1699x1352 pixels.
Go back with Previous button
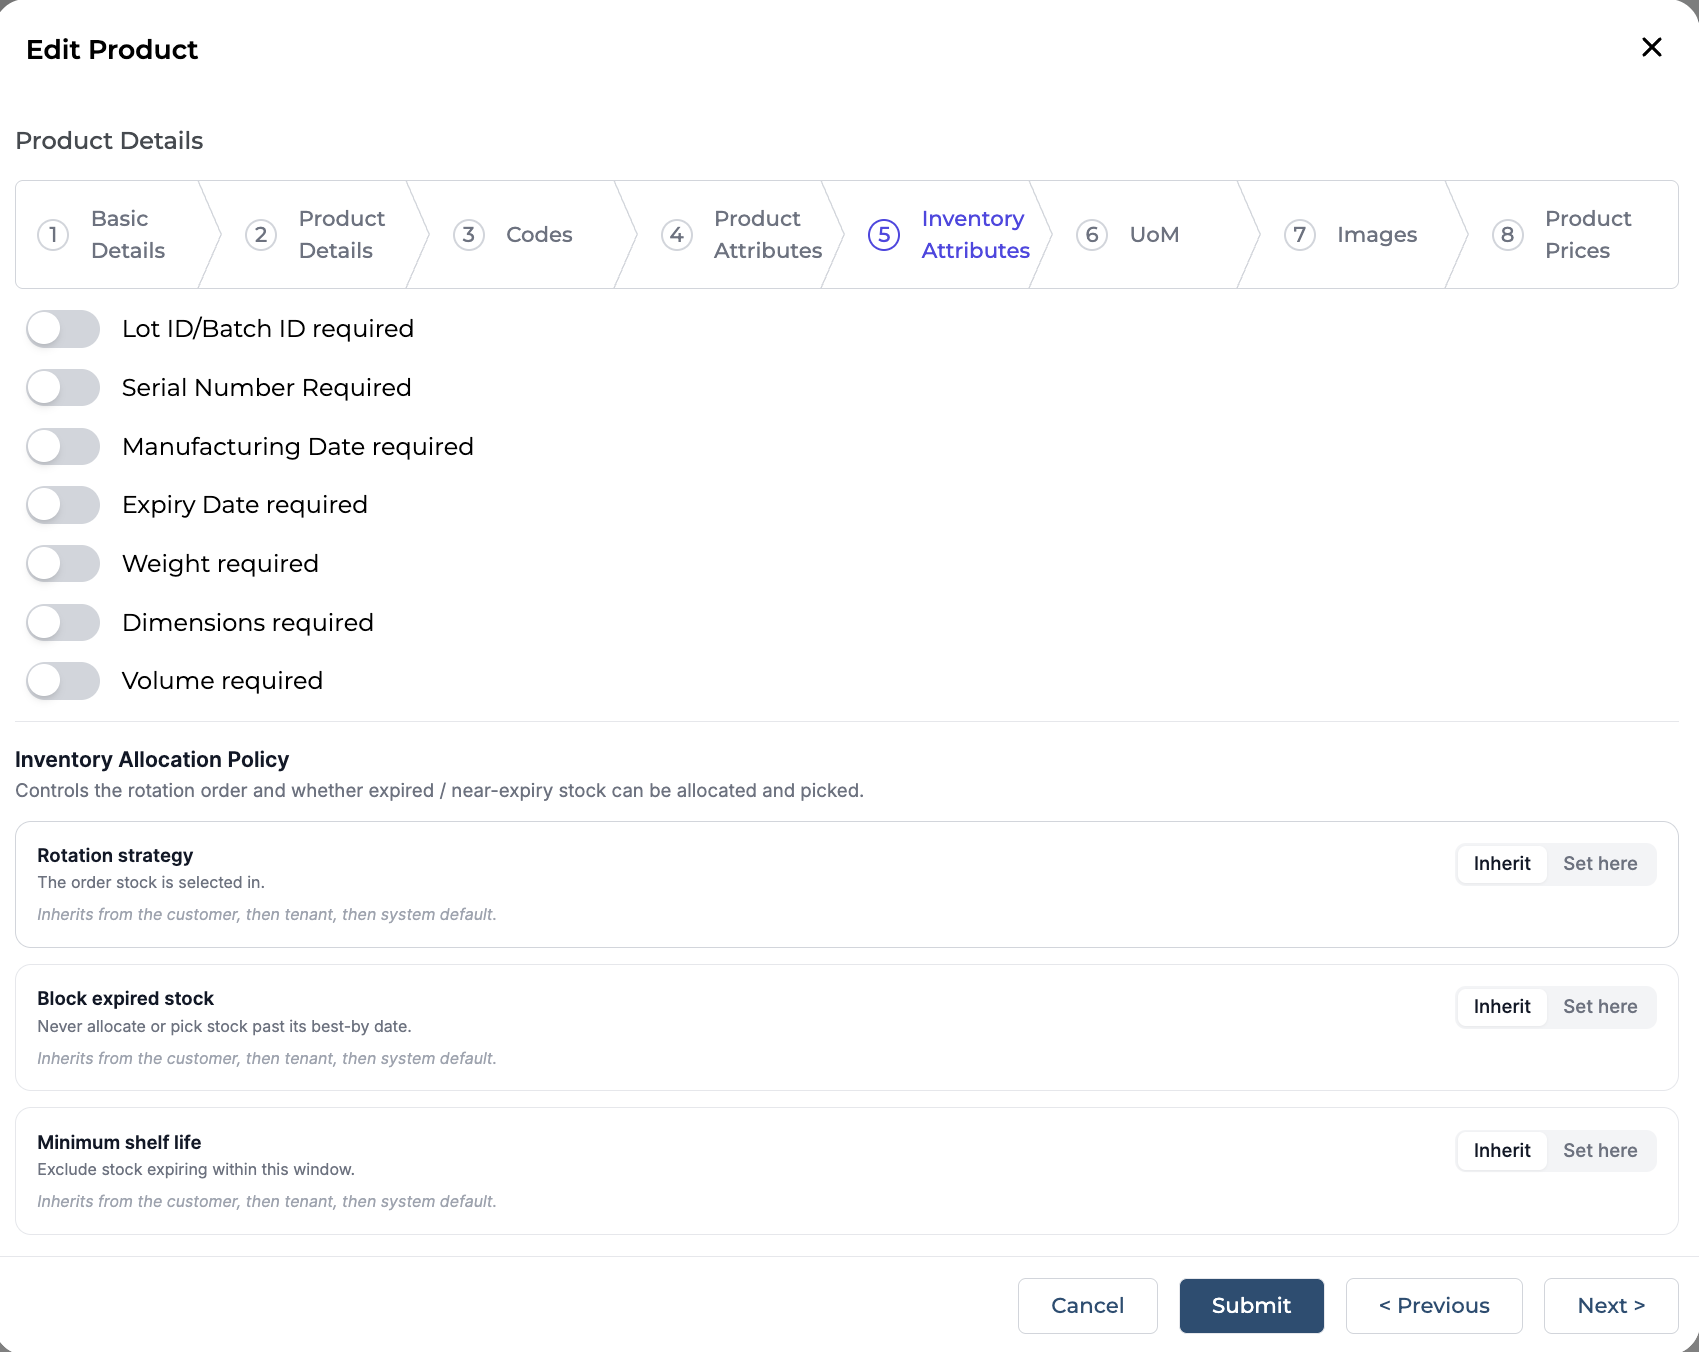(1434, 1306)
